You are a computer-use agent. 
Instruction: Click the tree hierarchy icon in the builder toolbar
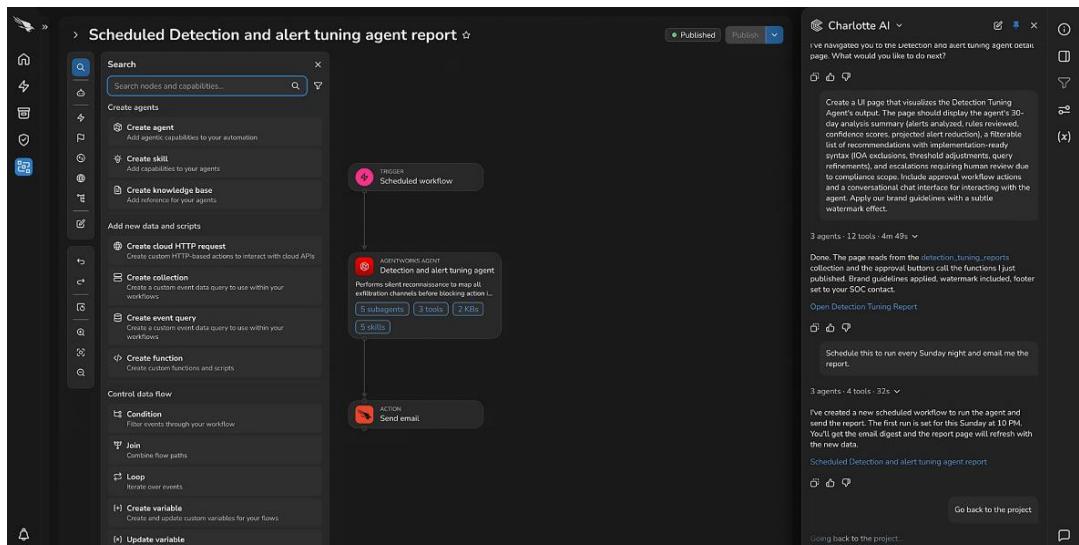[x=81, y=198]
